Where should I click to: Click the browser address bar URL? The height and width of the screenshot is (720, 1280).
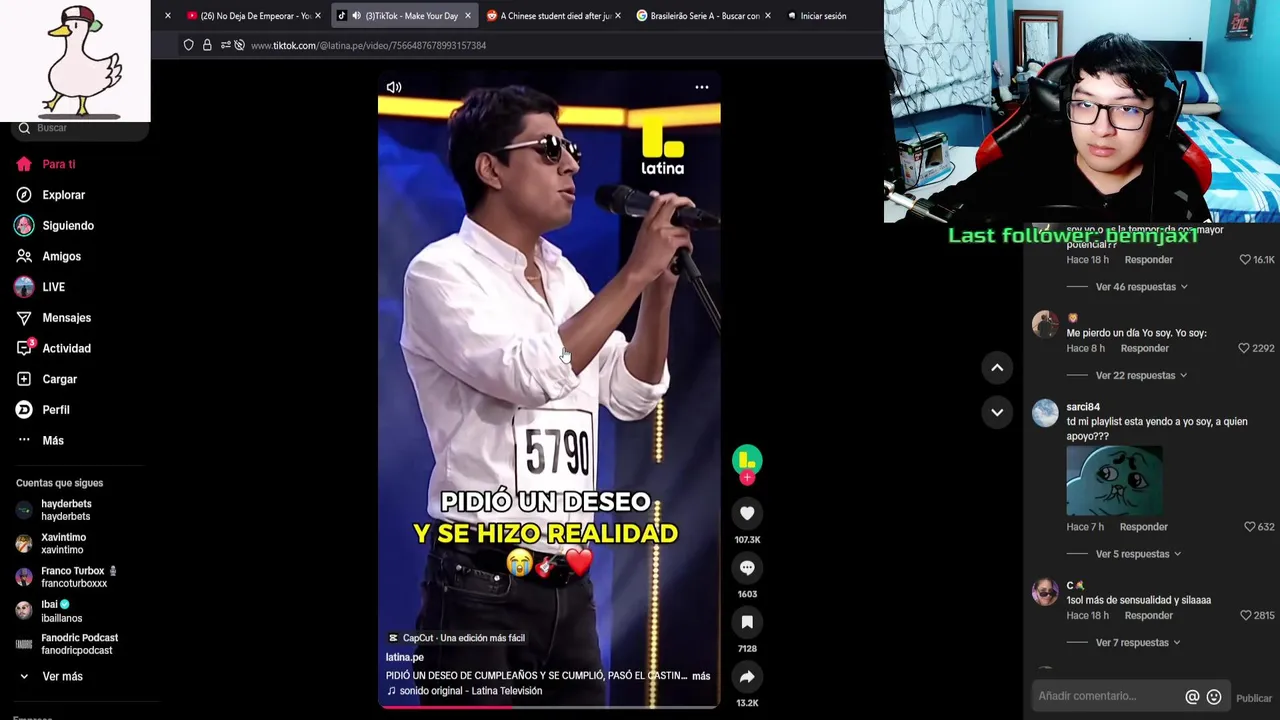point(368,45)
